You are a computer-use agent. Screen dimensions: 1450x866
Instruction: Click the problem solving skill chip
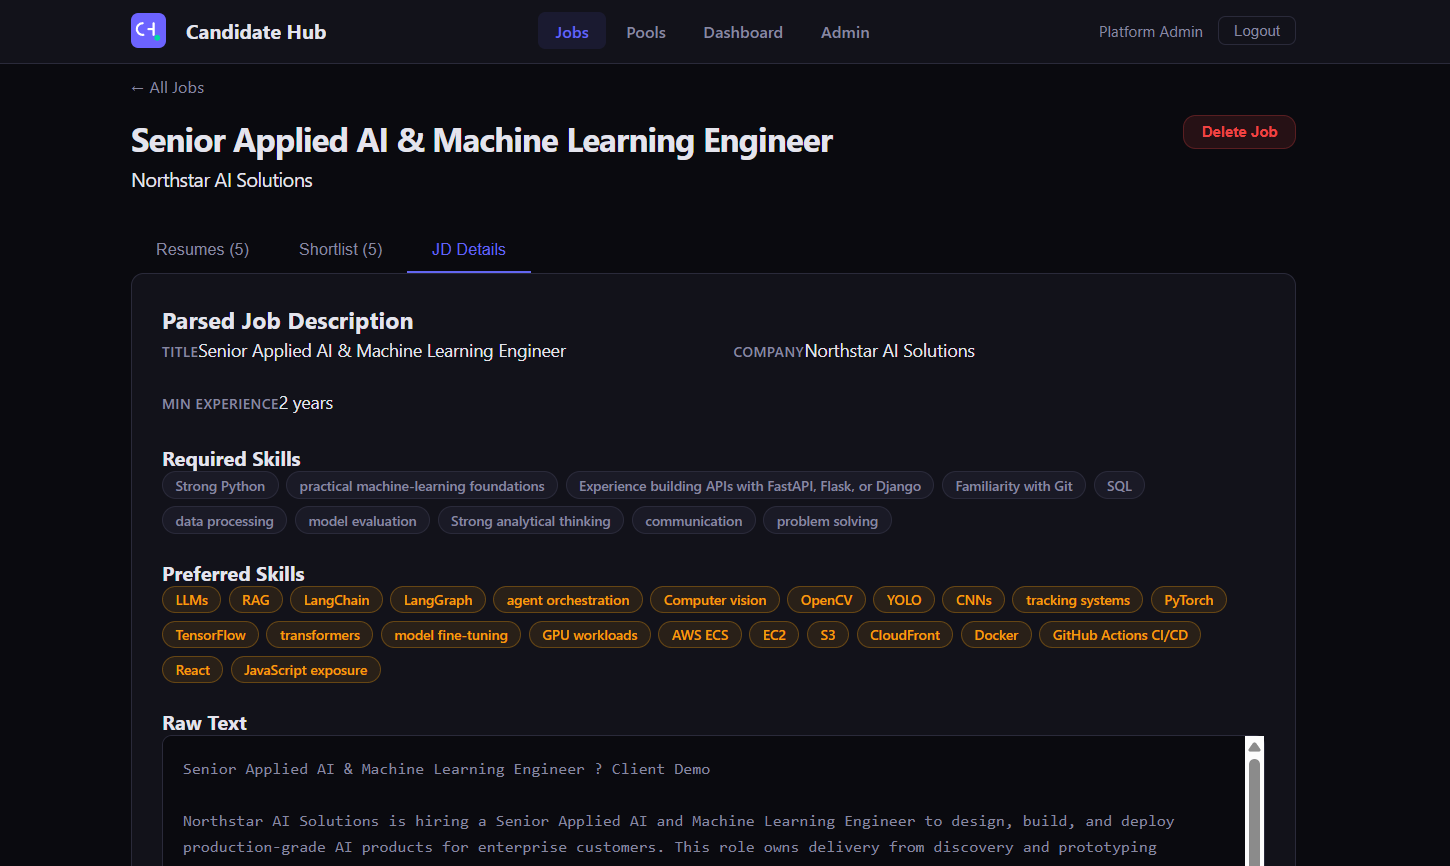pos(827,521)
